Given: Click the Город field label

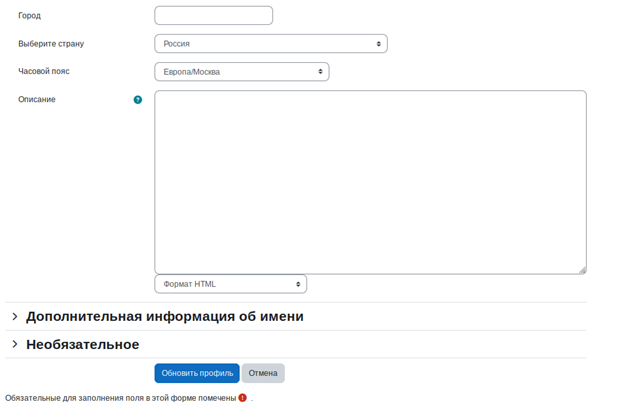Looking at the screenshot, I should tap(30, 16).
